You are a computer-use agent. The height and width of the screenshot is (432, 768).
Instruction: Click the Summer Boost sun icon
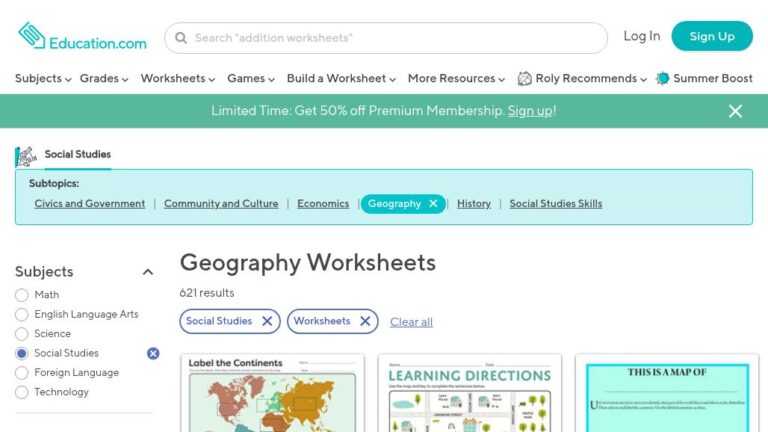point(663,78)
